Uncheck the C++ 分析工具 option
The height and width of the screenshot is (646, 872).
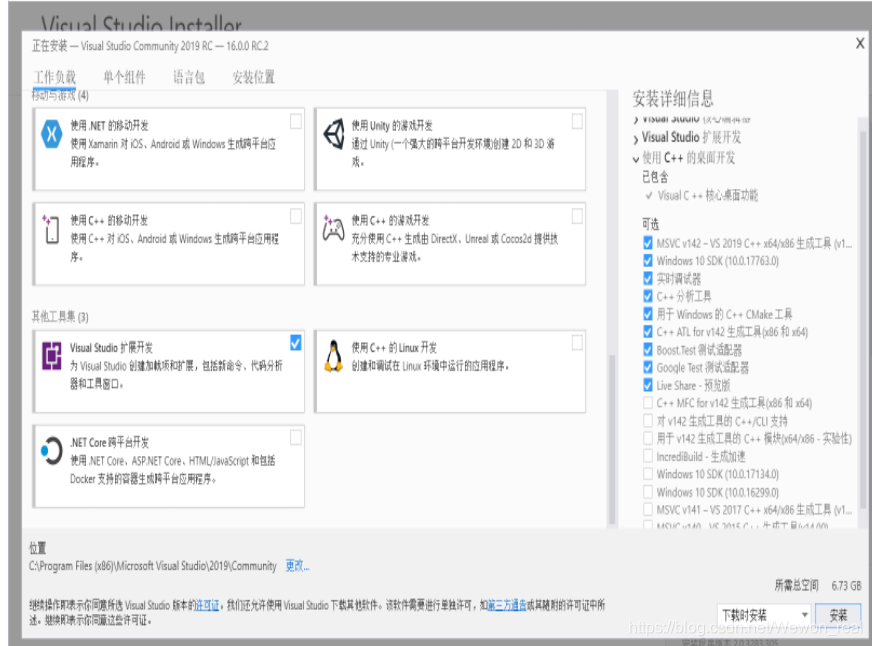[648, 296]
